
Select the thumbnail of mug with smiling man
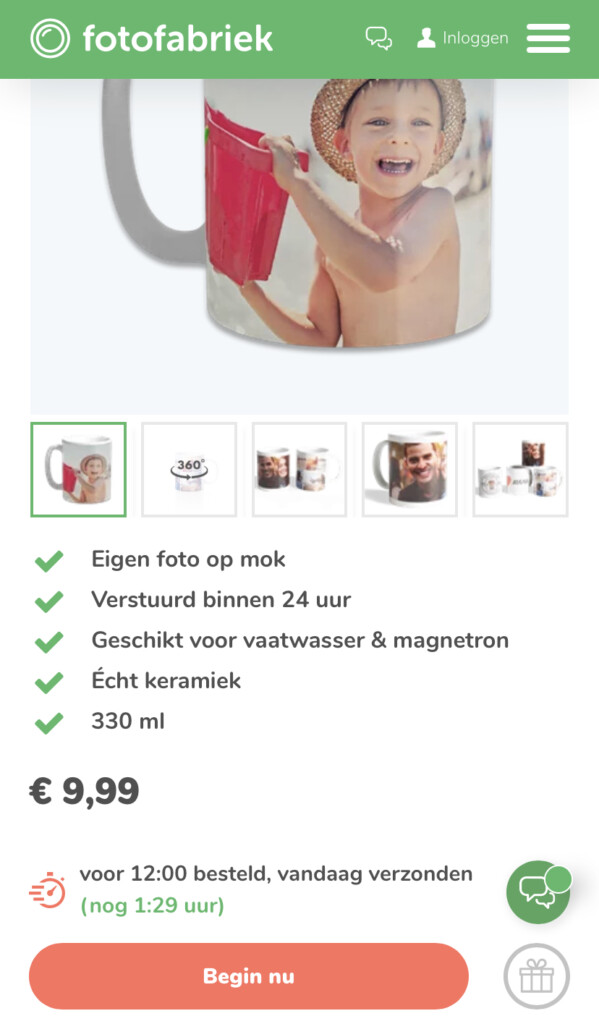point(410,470)
